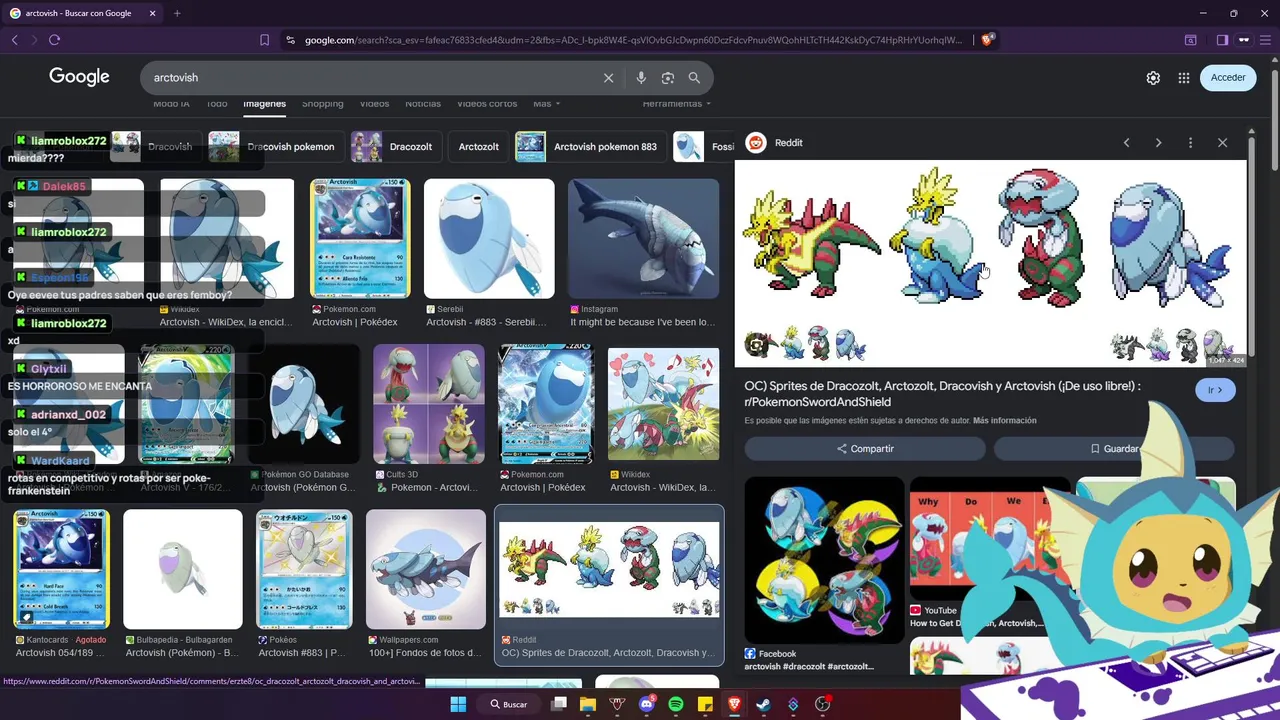Open the Brave hamburger main menu
This screenshot has height=720, width=1280.
[1263, 40]
